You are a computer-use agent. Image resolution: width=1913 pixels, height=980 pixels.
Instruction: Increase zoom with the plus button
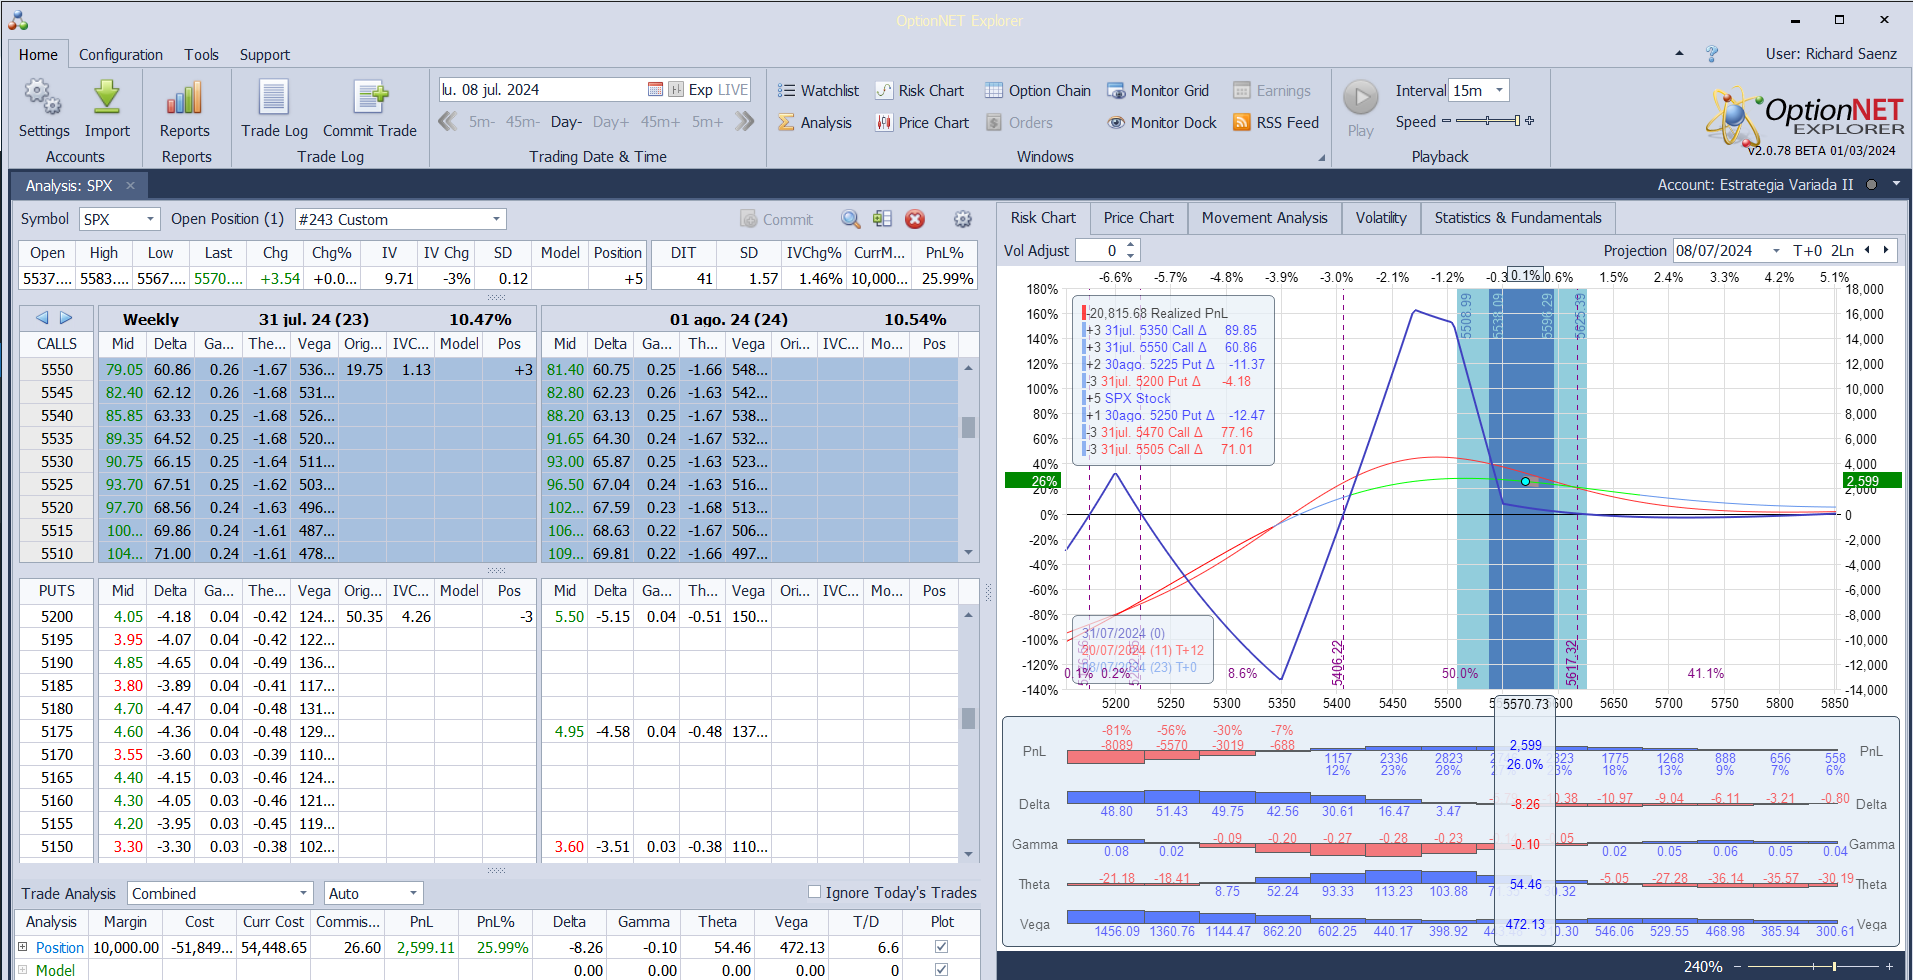click(x=1889, y=967)
